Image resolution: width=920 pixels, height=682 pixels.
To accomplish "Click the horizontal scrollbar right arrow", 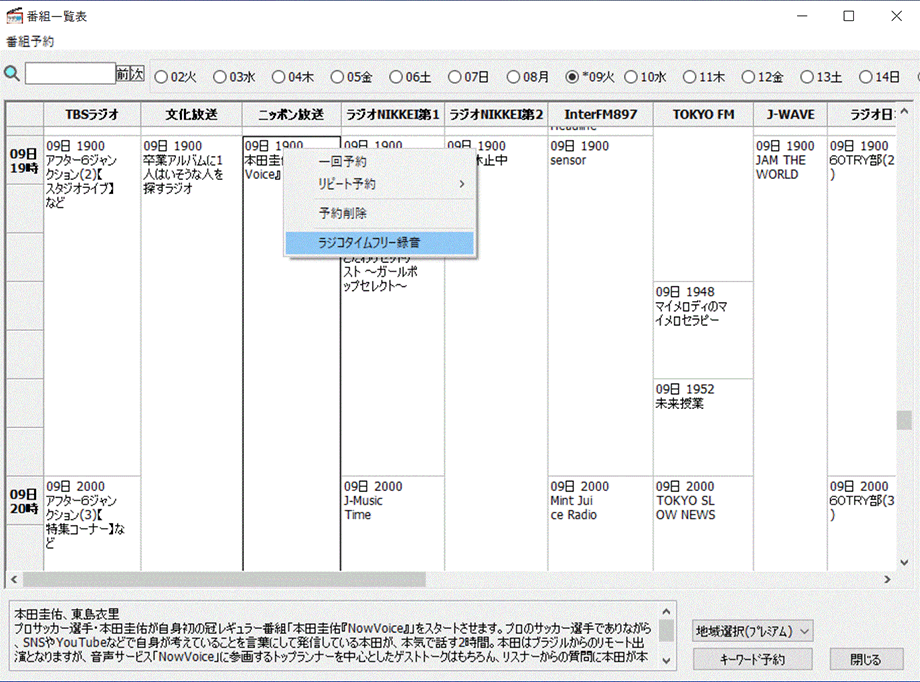I will click(887, 580).
